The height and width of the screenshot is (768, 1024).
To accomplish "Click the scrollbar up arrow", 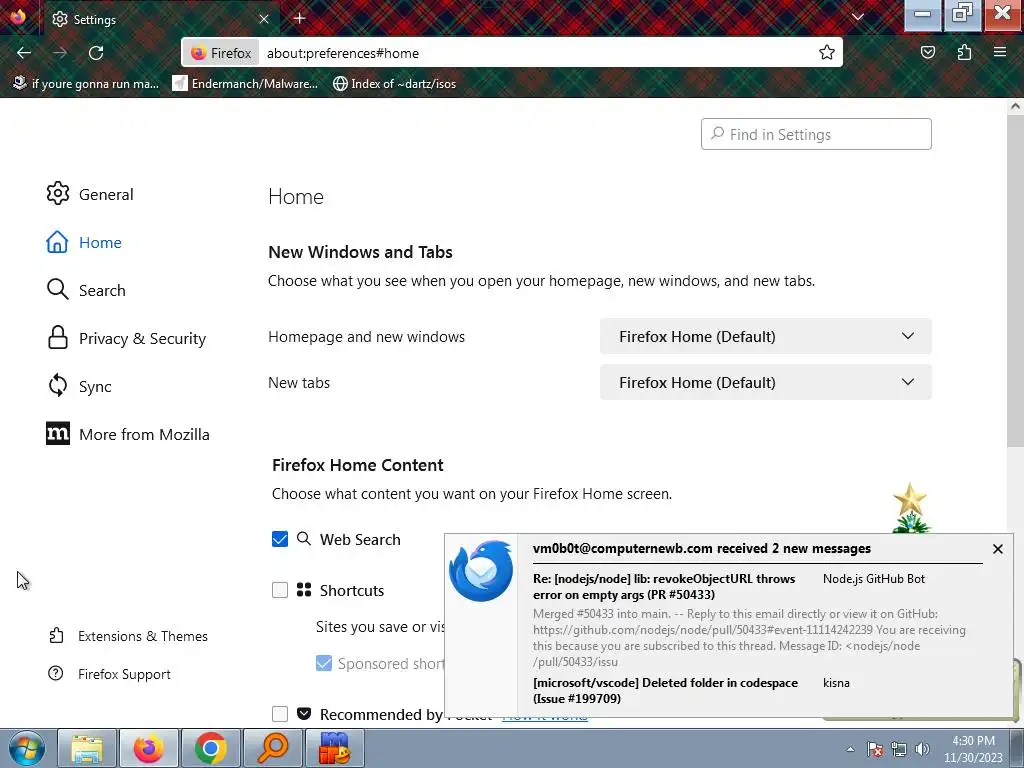I will click(1015, 106).
